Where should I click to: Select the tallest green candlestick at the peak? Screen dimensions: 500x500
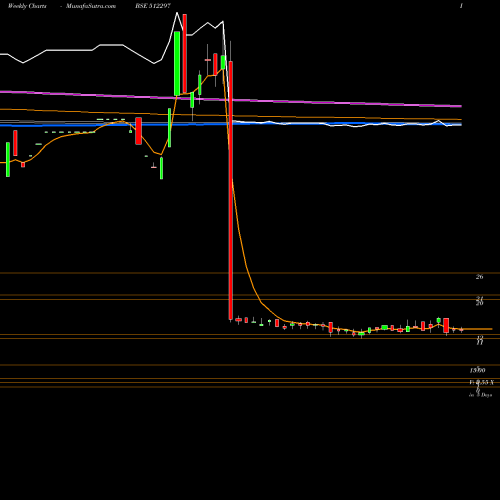coord(177,63)
